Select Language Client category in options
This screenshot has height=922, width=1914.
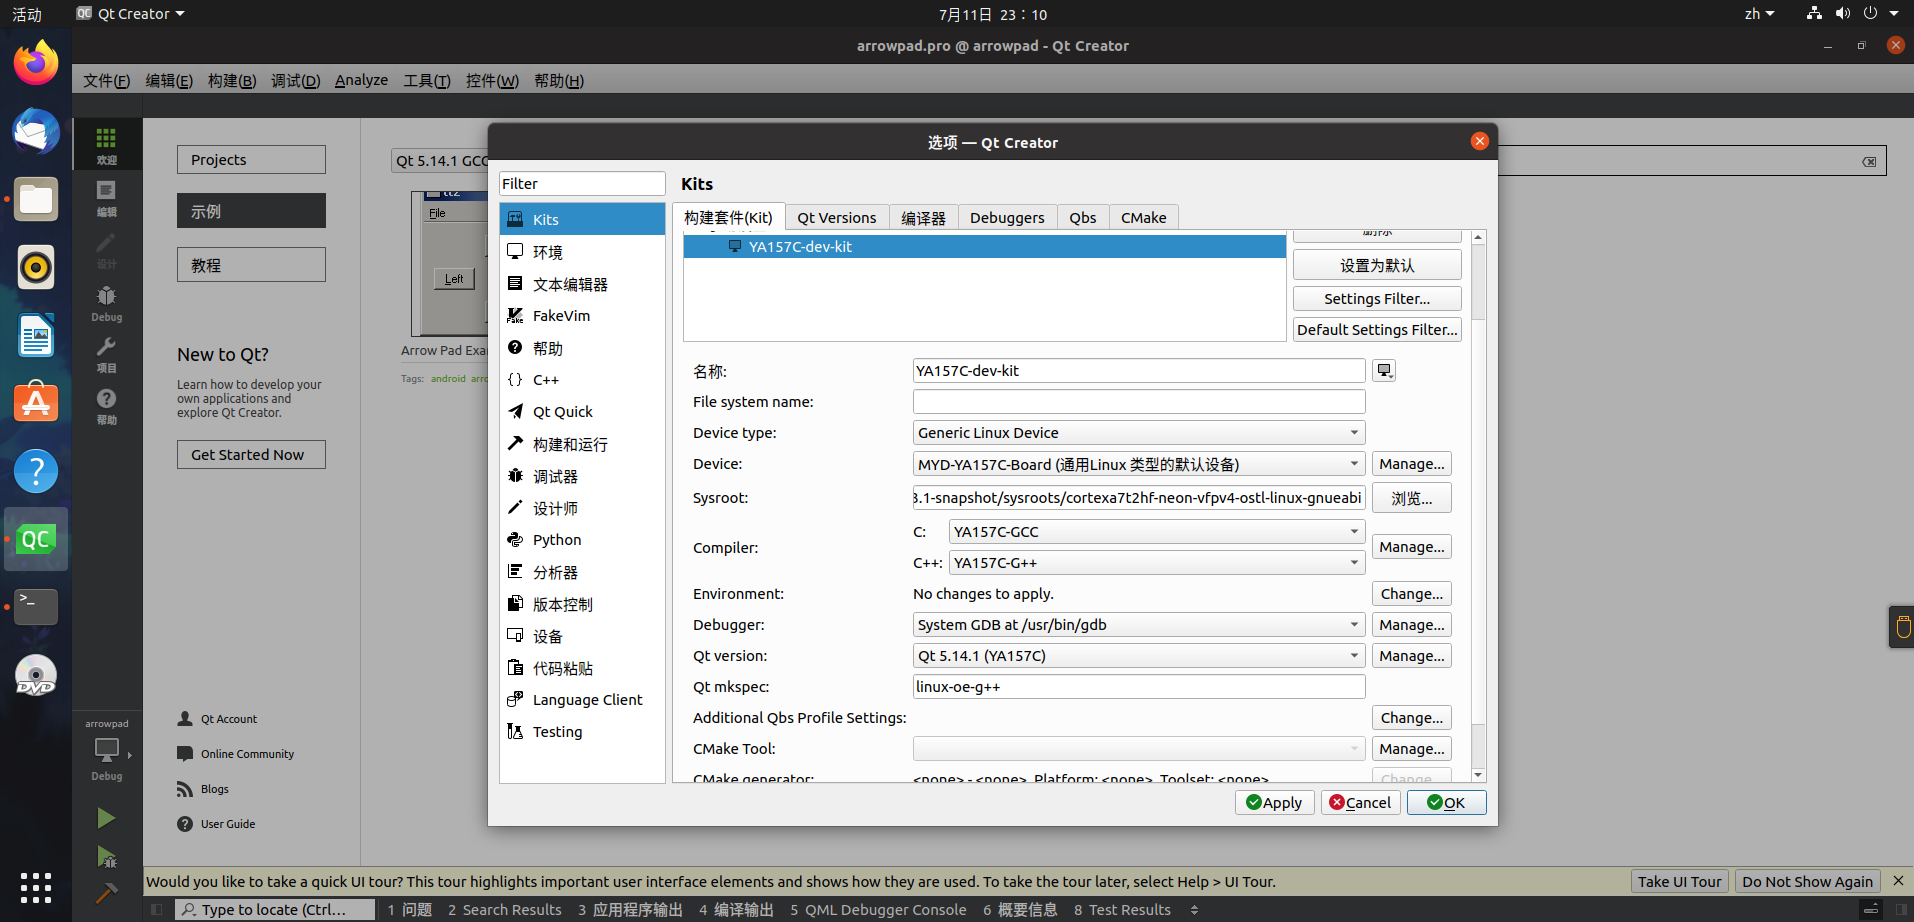(582, 700)
